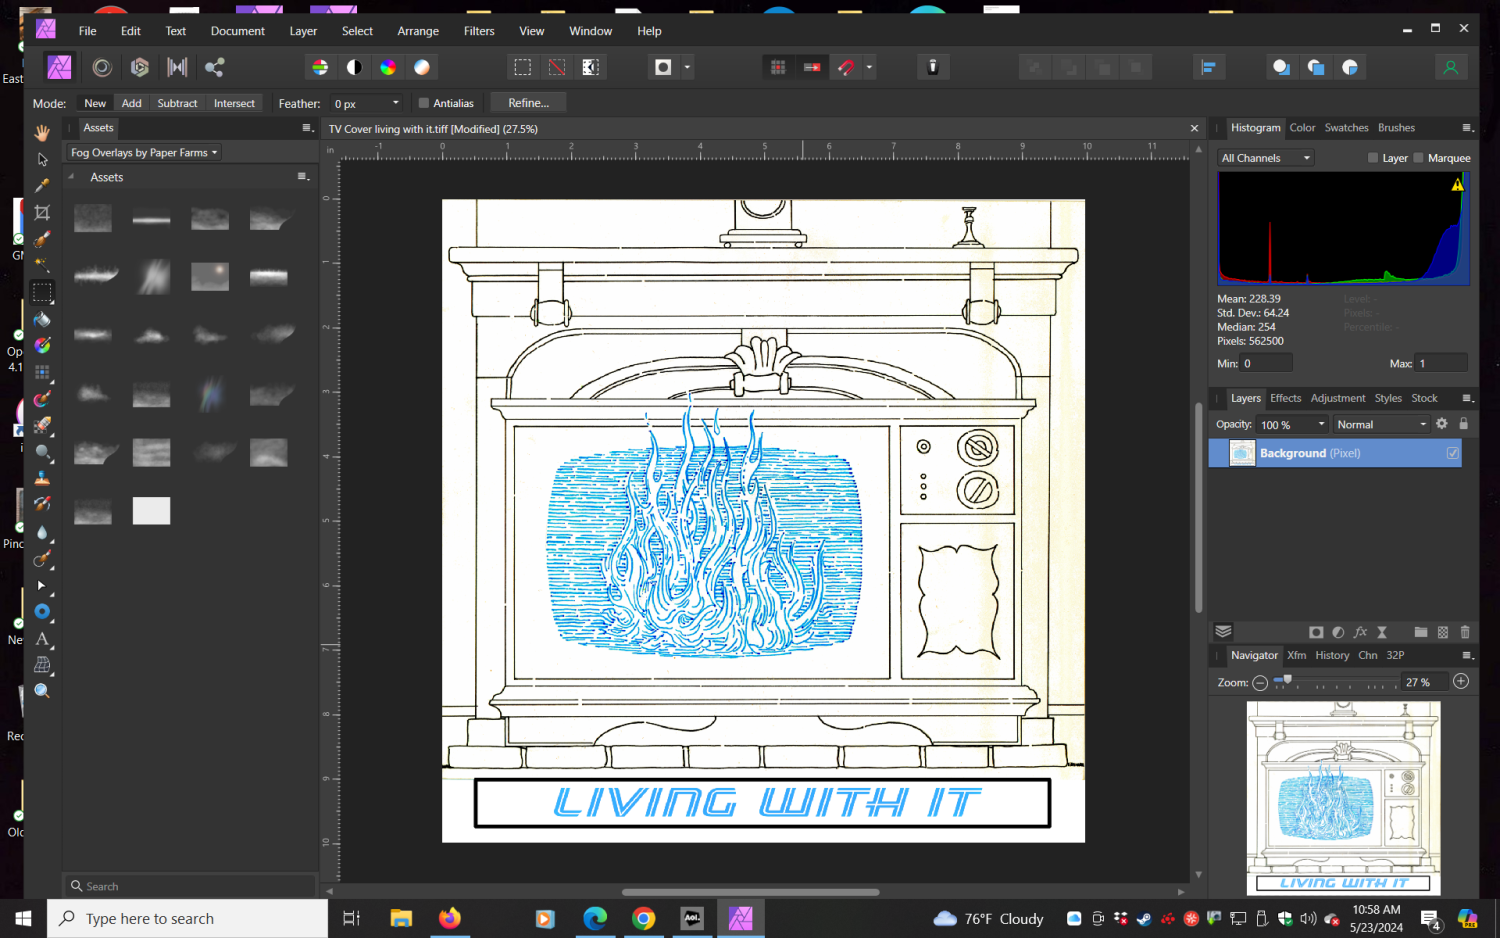Open the Normal blend mode dropdown

point(1380,423)
